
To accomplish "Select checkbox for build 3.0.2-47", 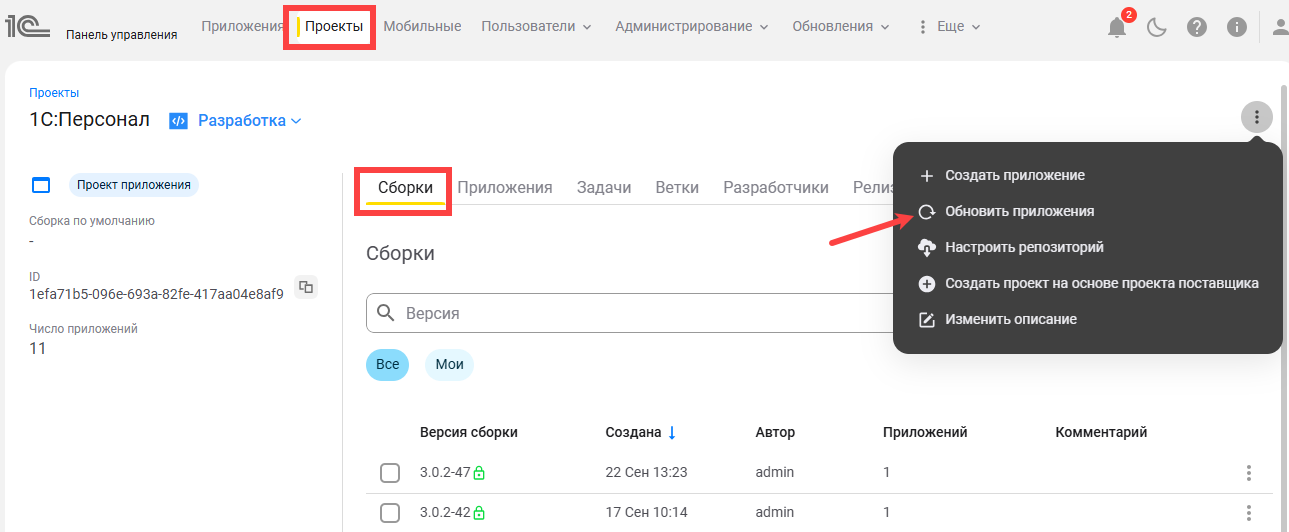I will pyautogui.click(x=390, y=473).
